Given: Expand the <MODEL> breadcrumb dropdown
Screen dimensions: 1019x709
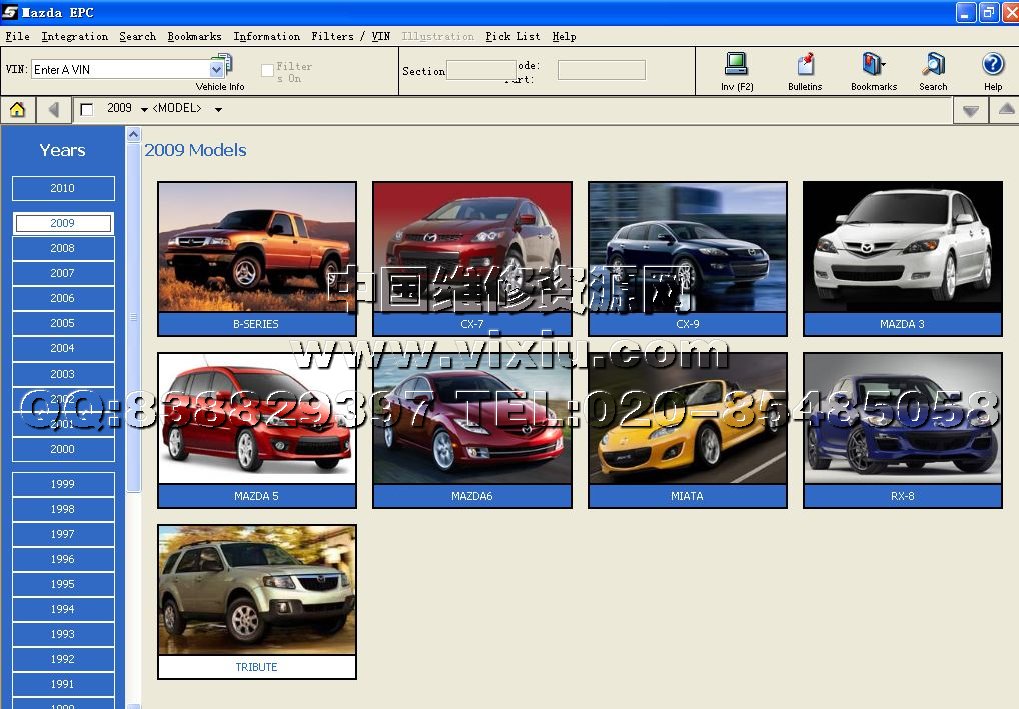Looking at the screenshot, I should [x=218, y=109].
